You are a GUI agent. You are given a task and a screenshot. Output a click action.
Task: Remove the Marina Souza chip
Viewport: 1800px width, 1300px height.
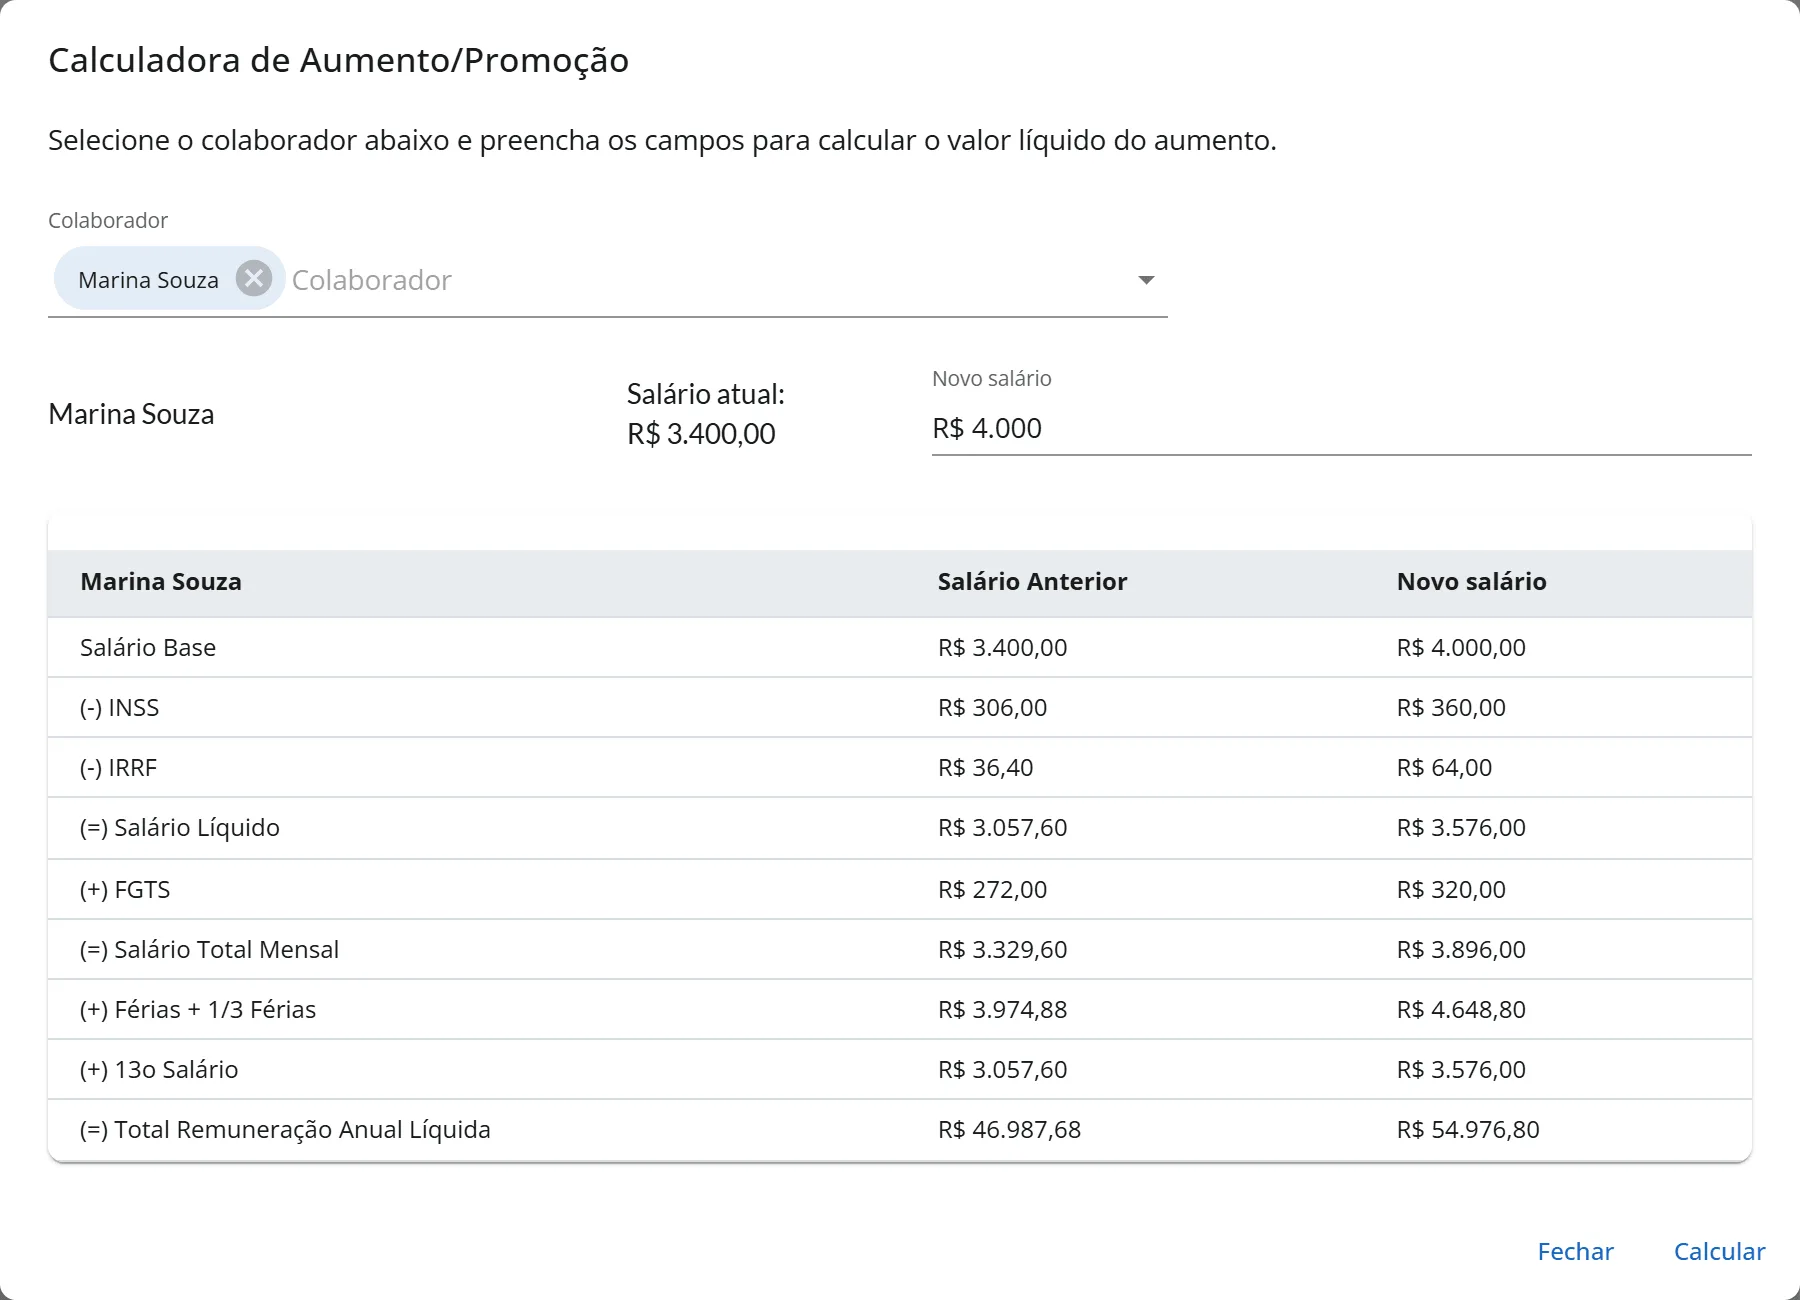pyautogui.click(x=254, y=278)
